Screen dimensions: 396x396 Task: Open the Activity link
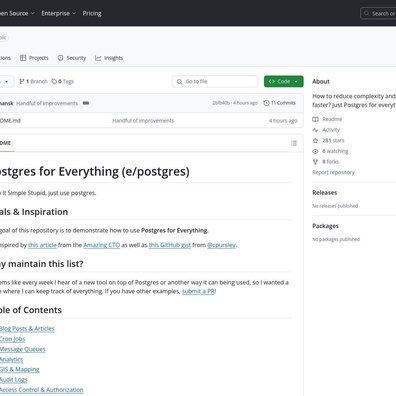tap(331, 130)
